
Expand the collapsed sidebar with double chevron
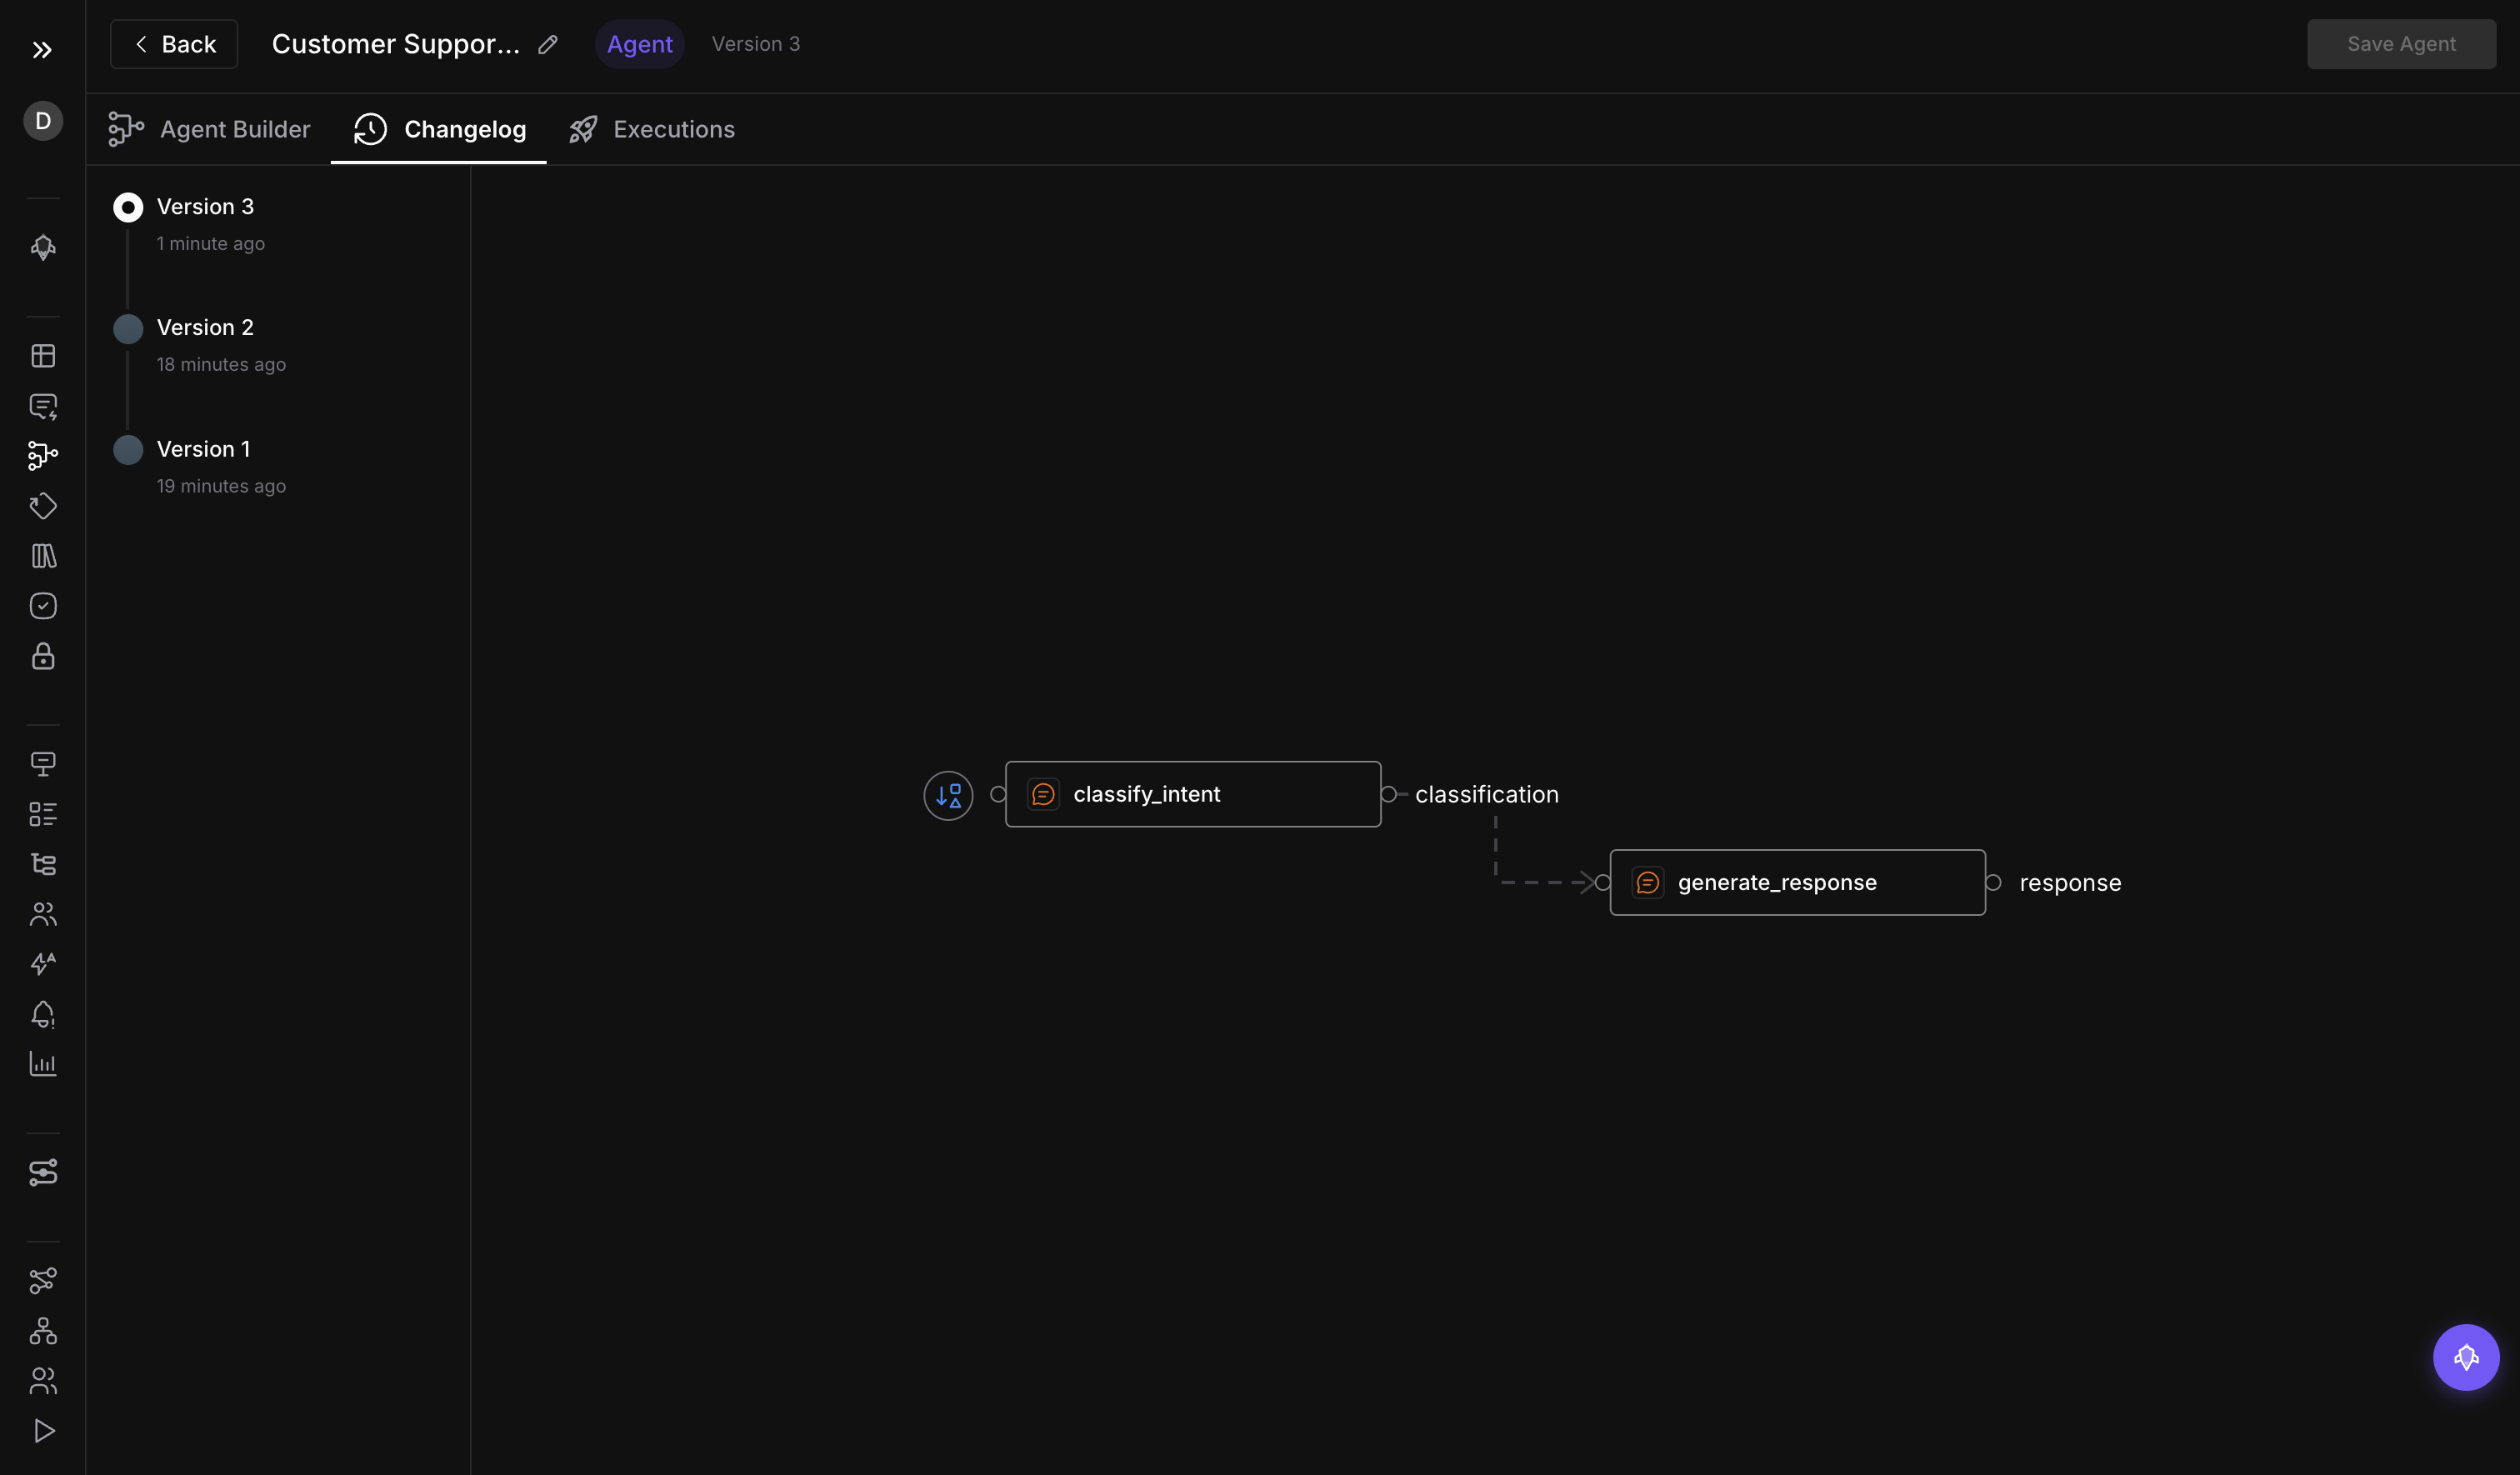[x=42, y=50]
